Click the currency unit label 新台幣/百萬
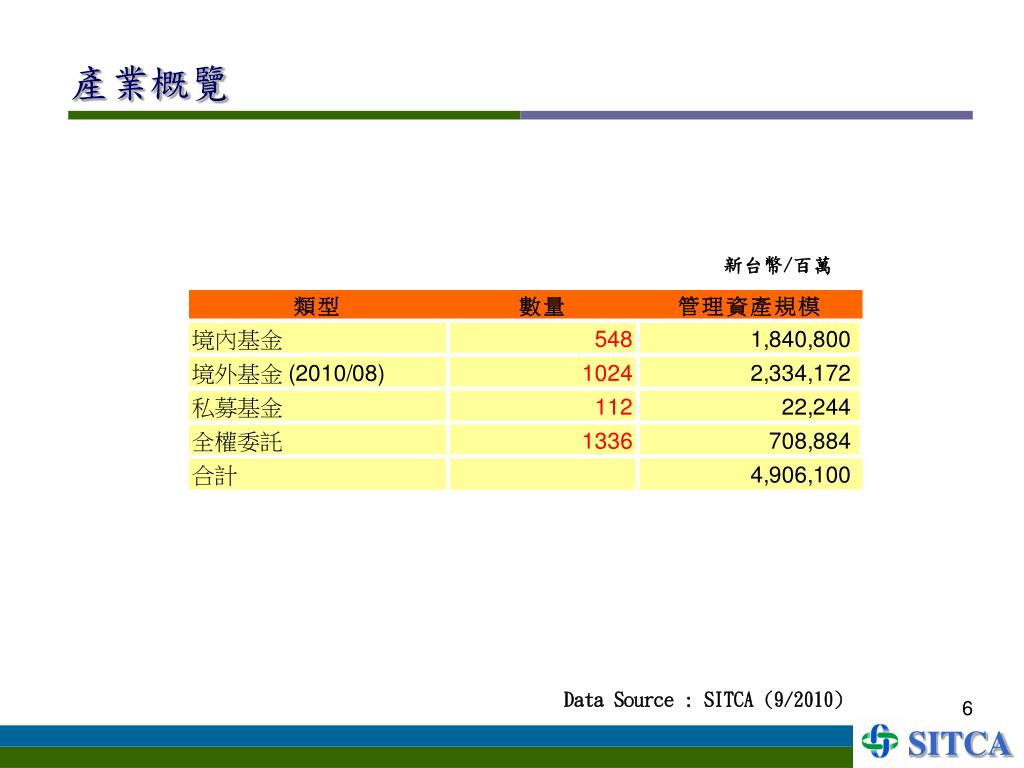 pos(777,265)
